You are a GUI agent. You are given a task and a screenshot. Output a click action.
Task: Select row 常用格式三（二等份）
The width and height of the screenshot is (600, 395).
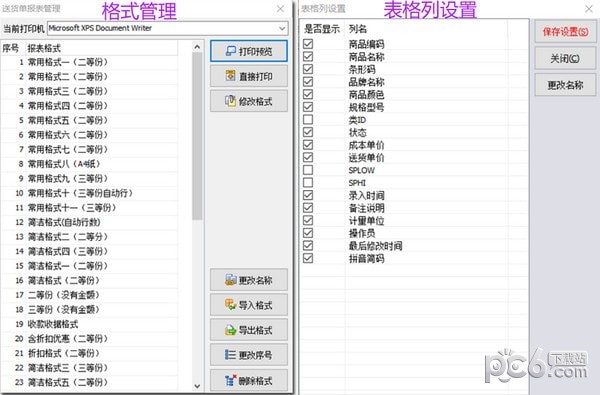[x=89, y=91]
